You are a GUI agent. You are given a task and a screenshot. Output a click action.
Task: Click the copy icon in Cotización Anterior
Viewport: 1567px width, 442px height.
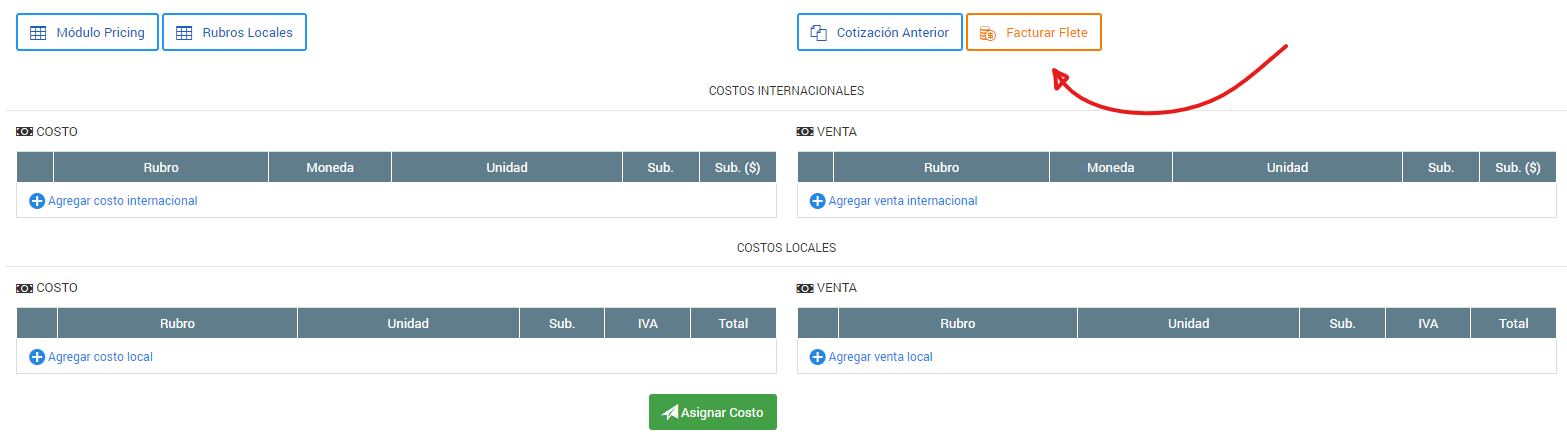click(818, 33)
